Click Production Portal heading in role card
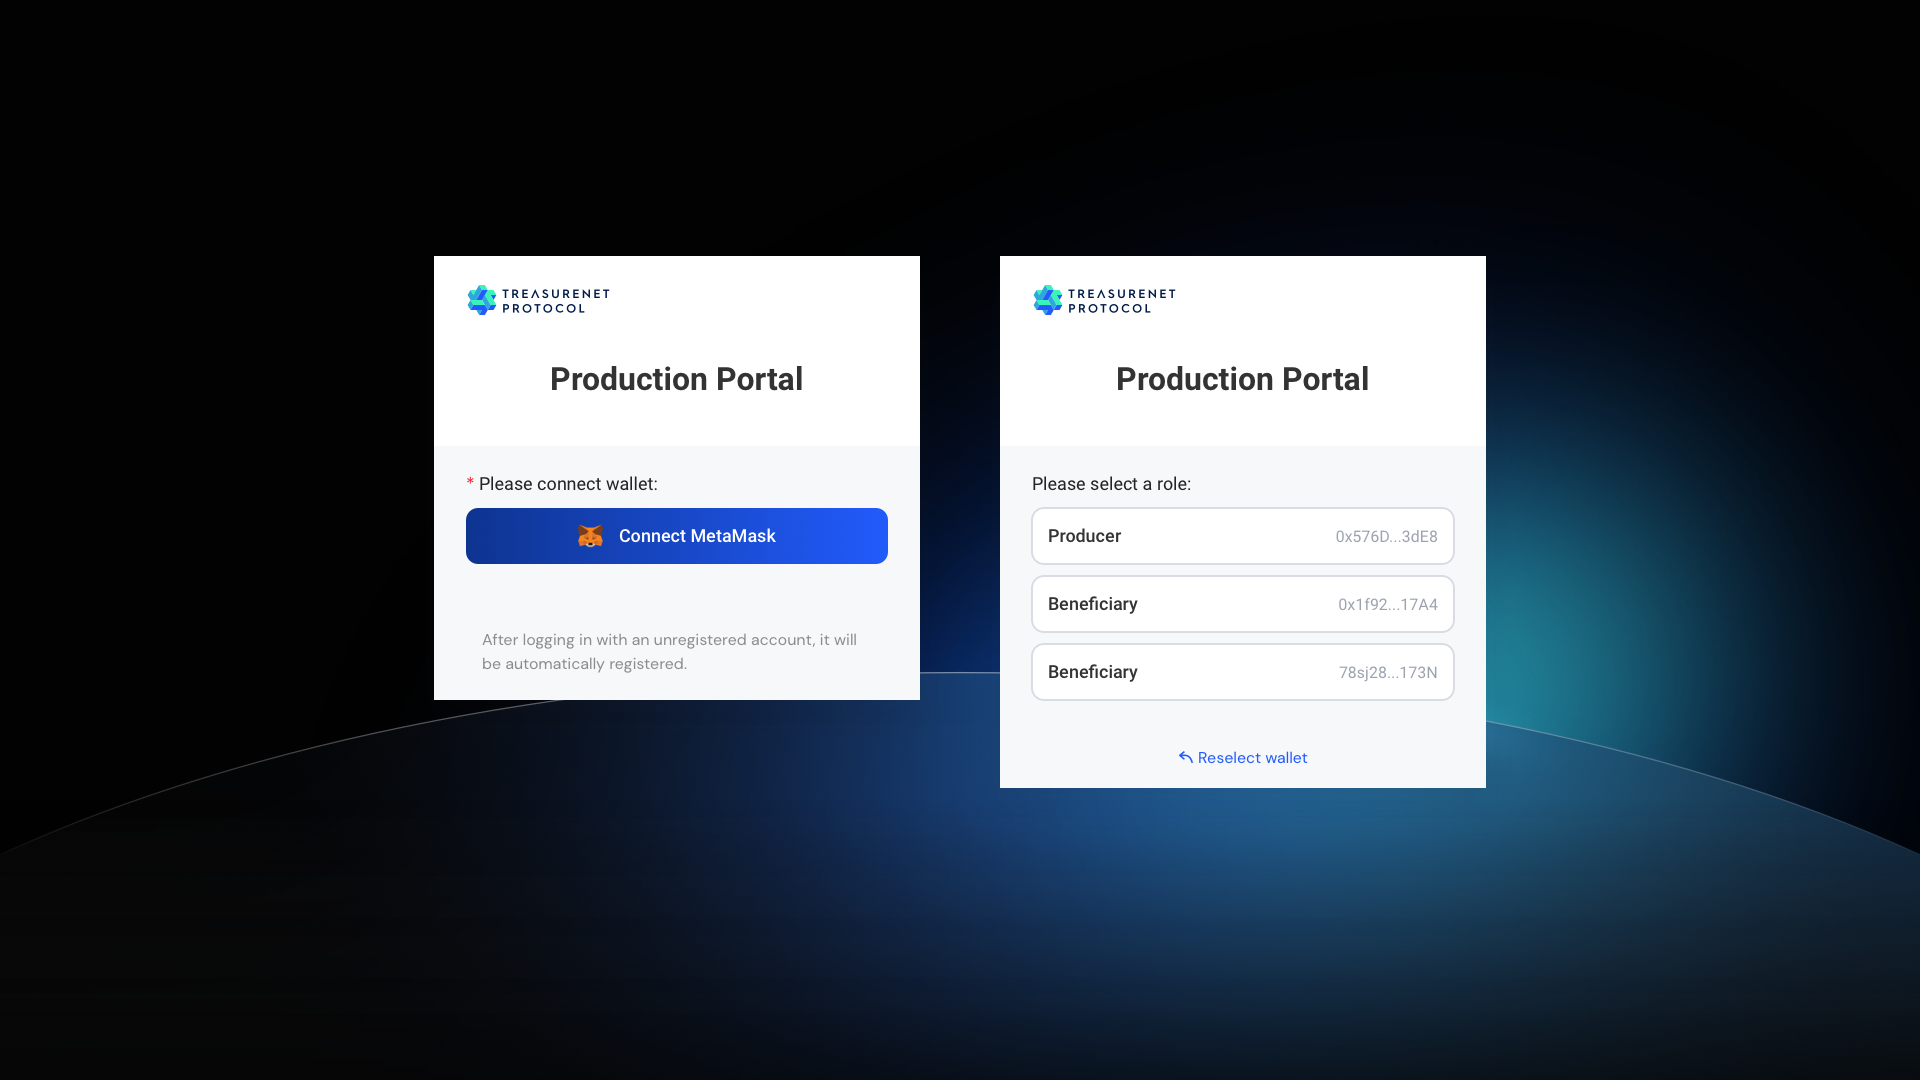The width and height of the screenshot is (1920, 1080). 1242,379
